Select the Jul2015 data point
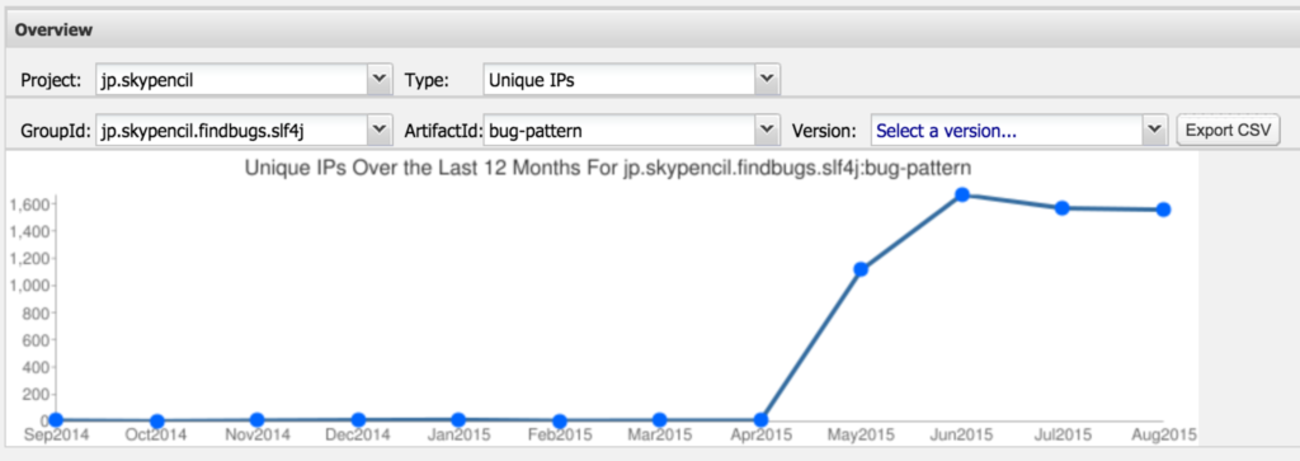This screenshot has height=461, width=1300. click(x=1062, y=208)
